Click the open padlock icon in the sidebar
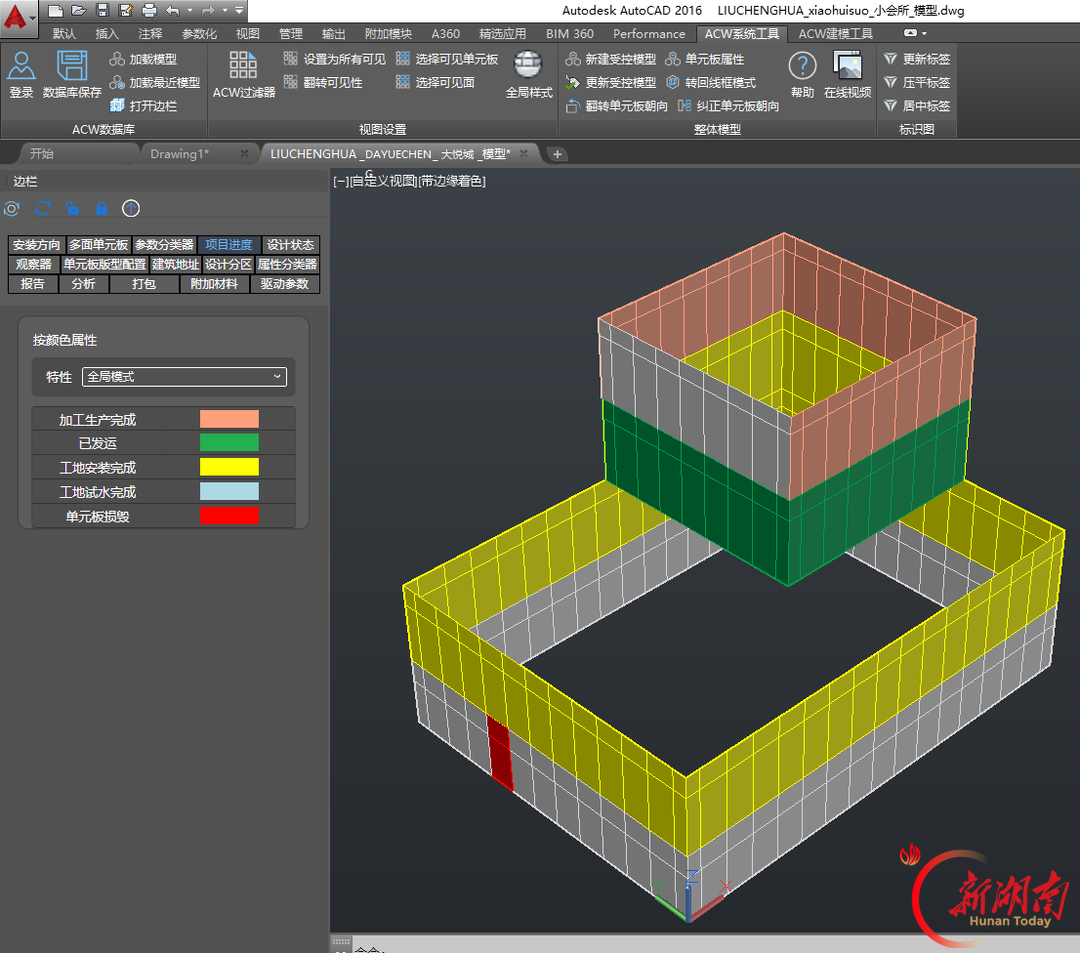The height and width of the screenshot is (953, 1080). pyautogui.click(x=72, y=208)
